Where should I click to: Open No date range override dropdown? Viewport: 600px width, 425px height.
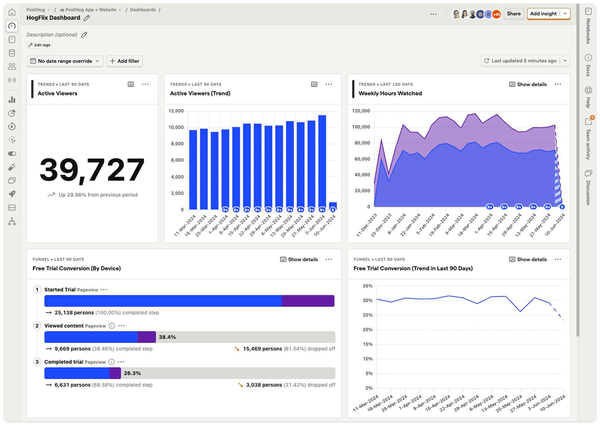[65, 61]
